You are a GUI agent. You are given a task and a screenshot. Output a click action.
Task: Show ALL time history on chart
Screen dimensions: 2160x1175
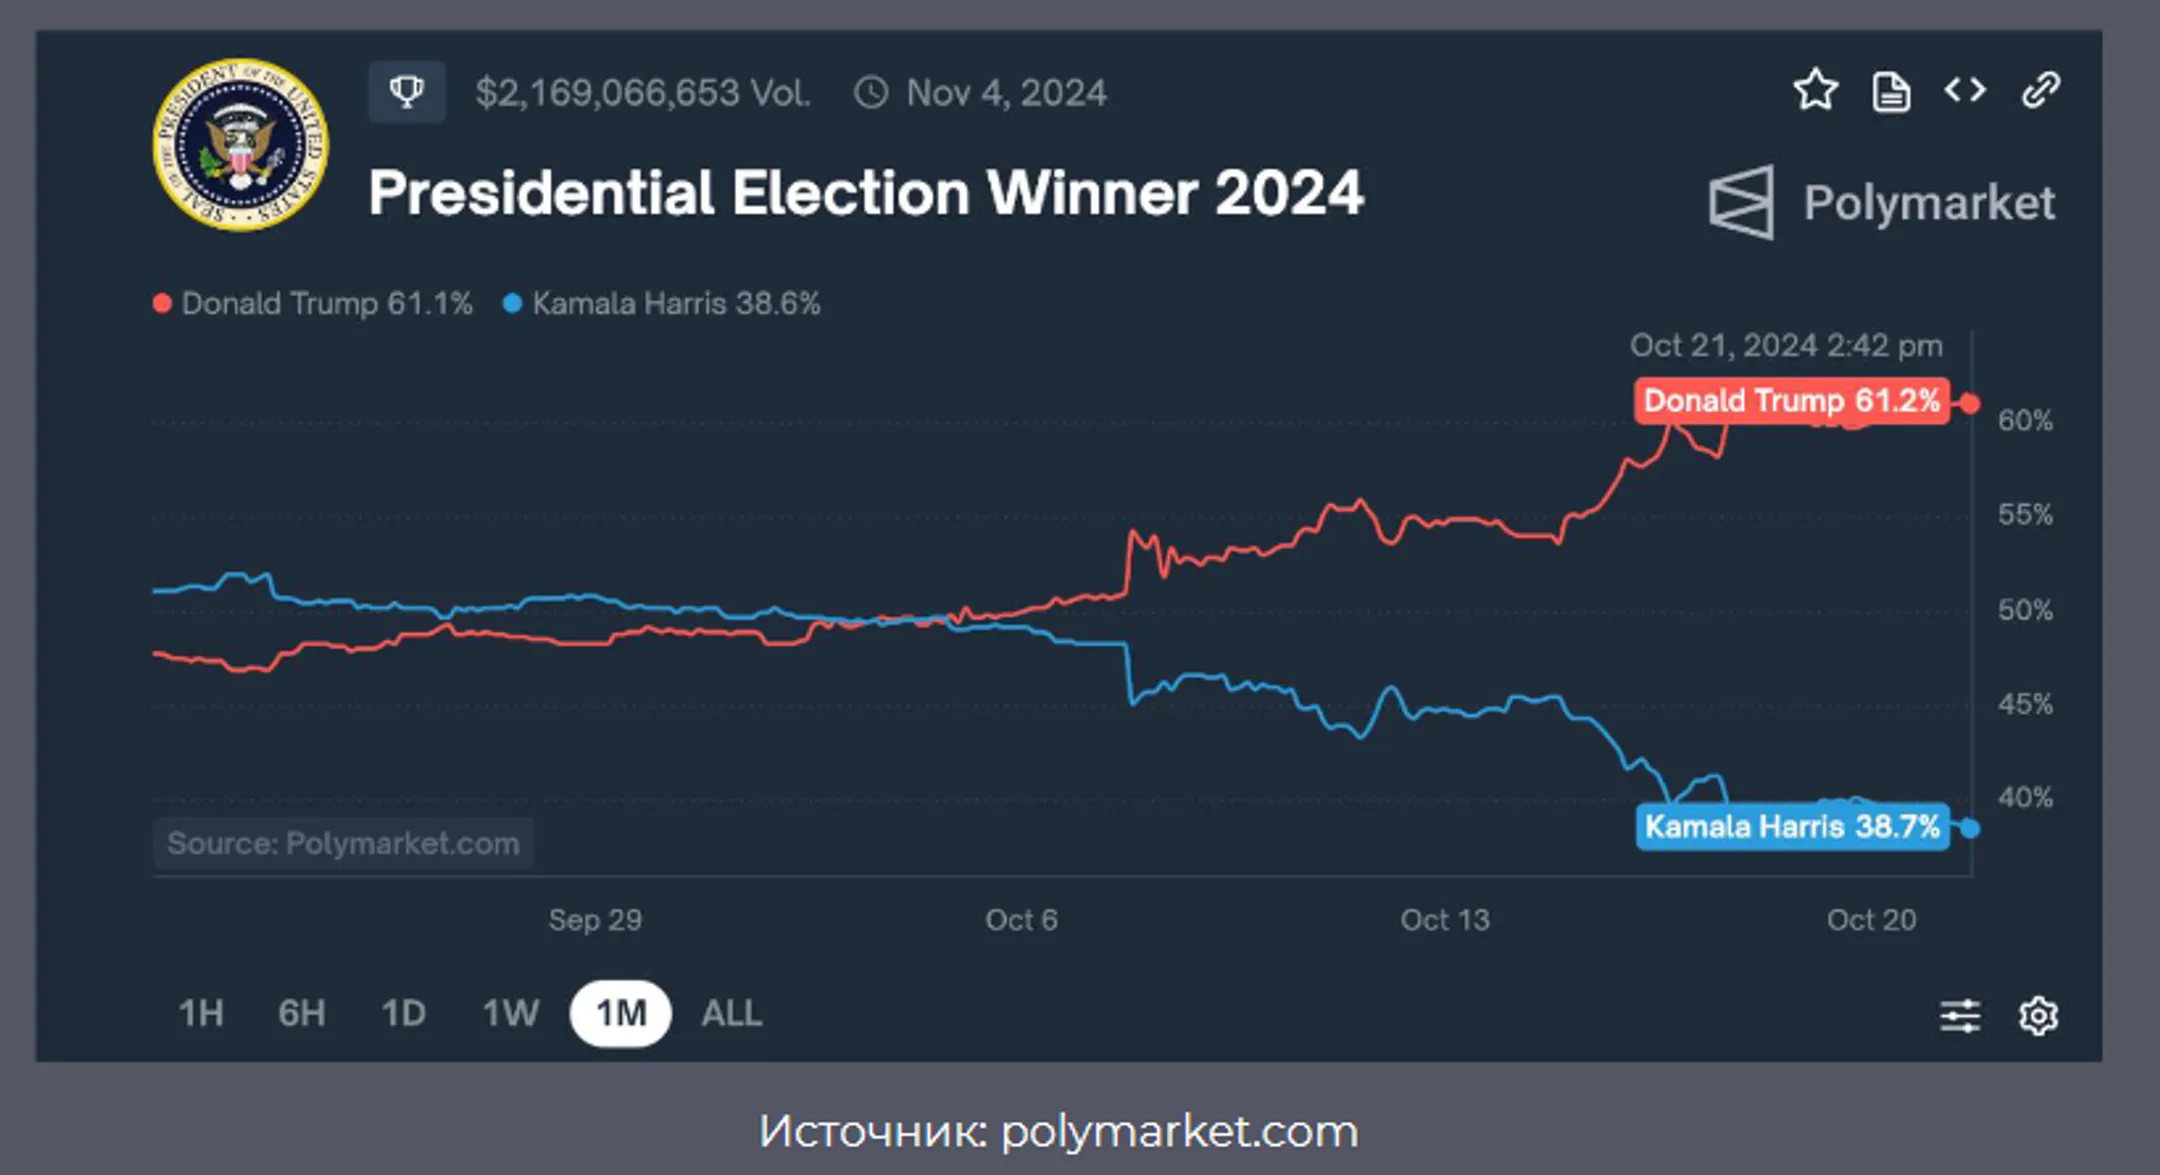[731, 1014]
